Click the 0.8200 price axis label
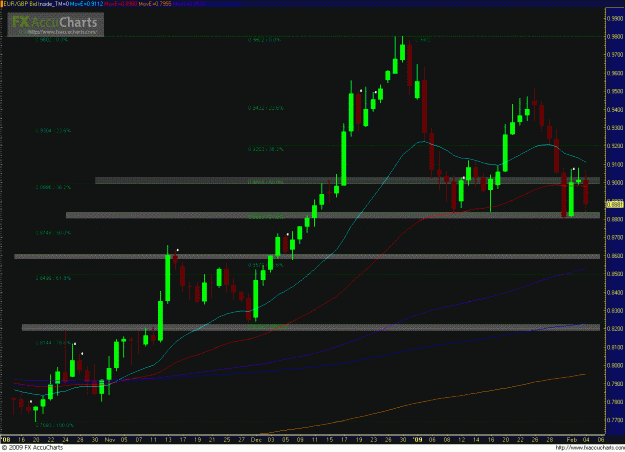625x452 pixels. pos(616,328)
